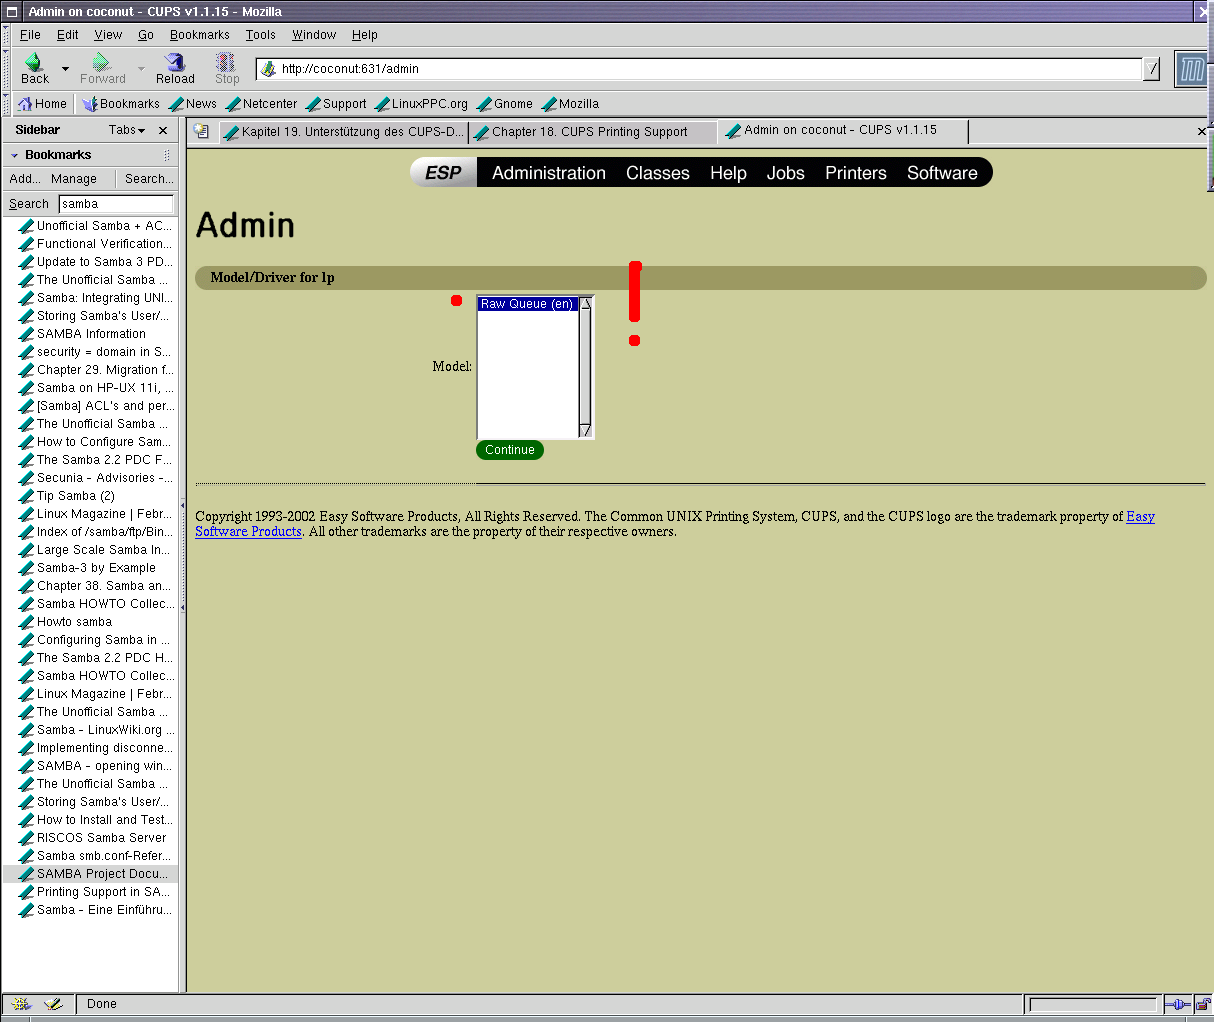Viewport: 1214px width, 1022px height.
Task: Click the Back navigation button
Action: click(34, 68)
